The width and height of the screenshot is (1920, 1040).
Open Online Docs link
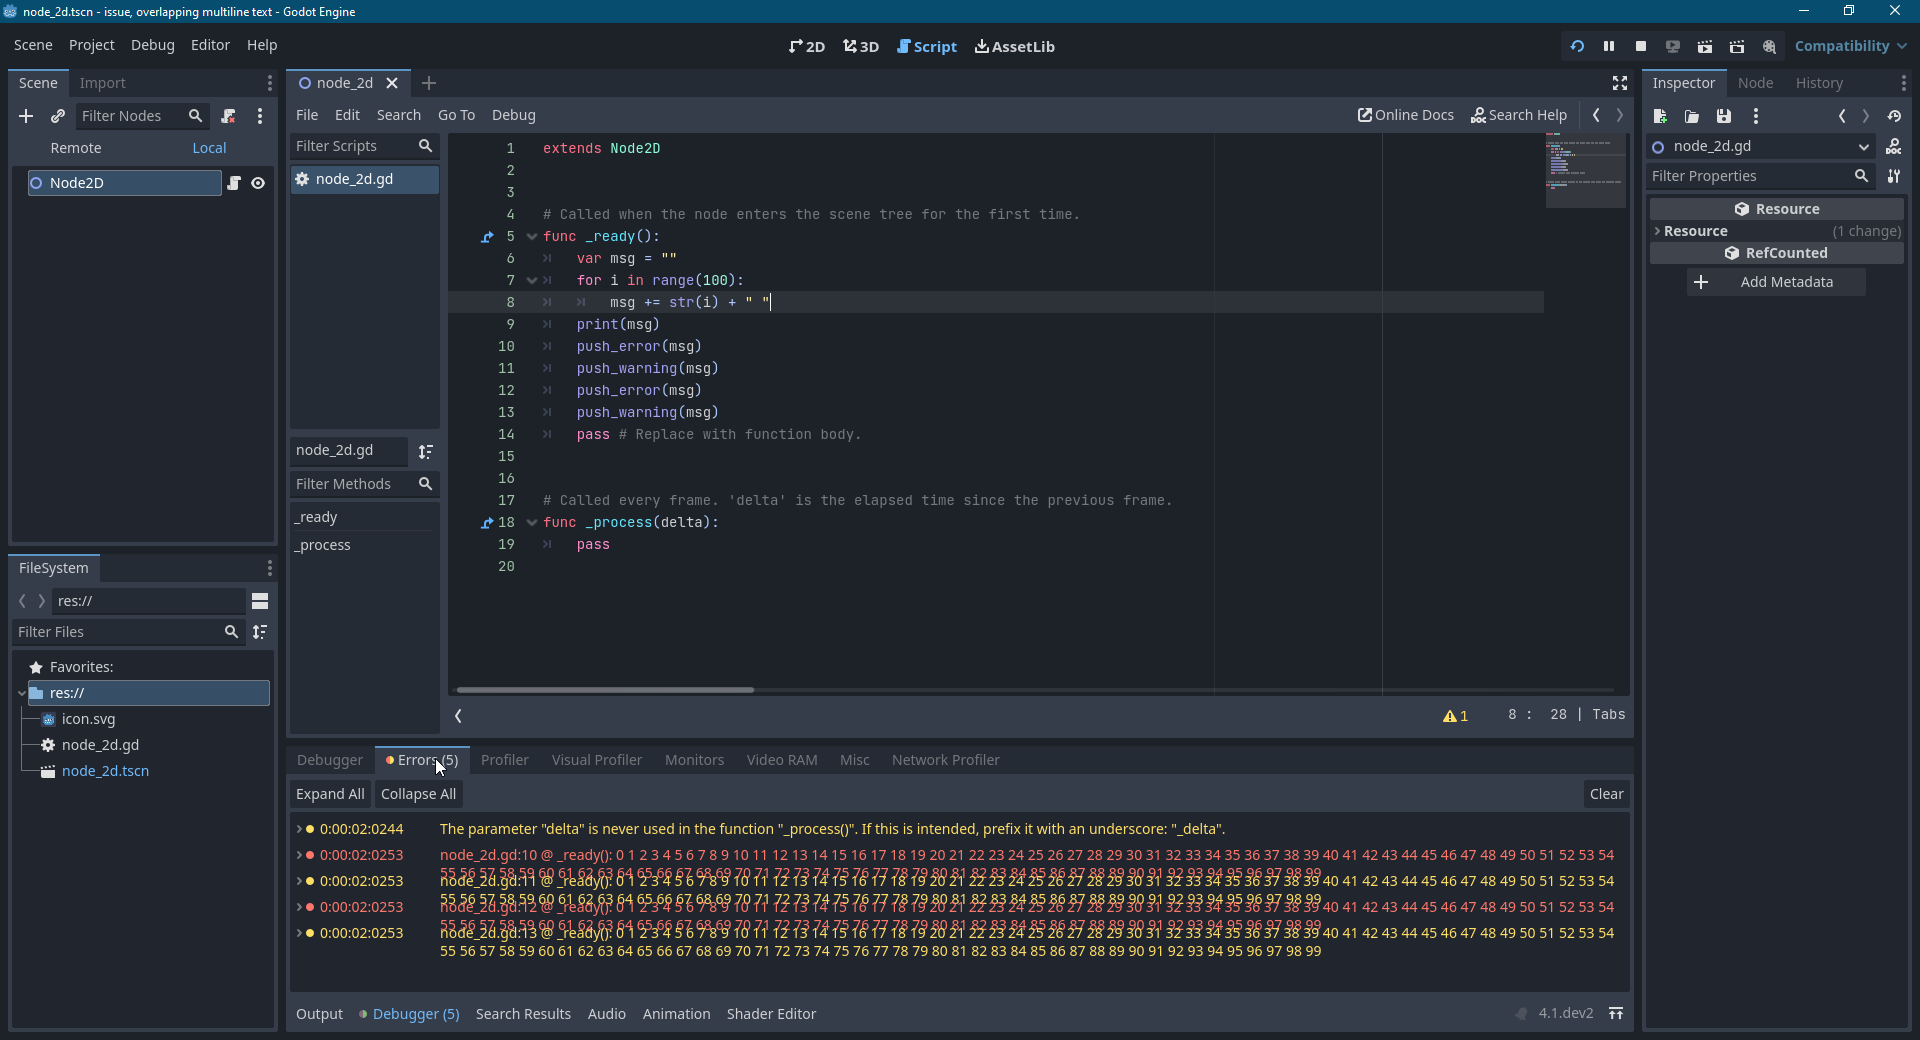(1405, 115)
